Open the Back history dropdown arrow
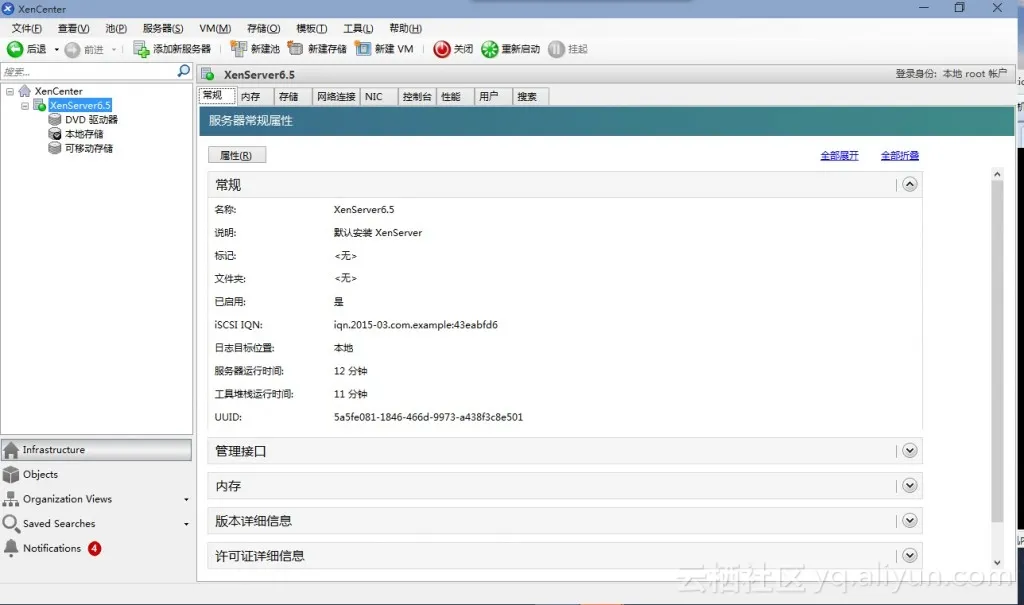The width and height of the screenshot is (1024, 605). [x=57, y=50]
